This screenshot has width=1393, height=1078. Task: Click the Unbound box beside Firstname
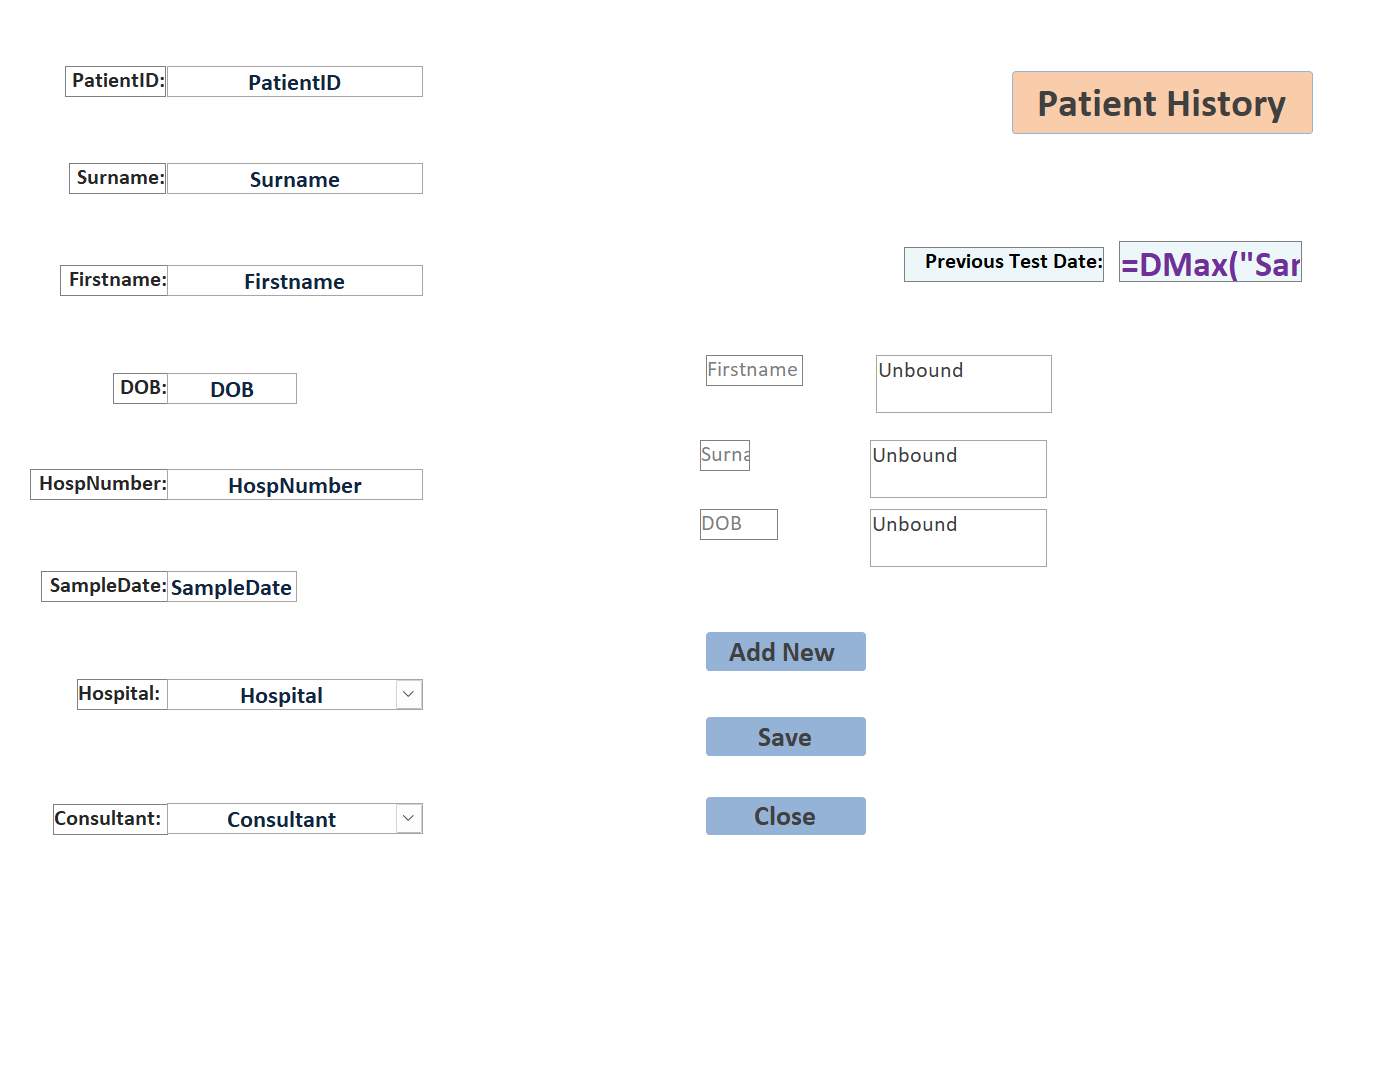tap(963, 384)
